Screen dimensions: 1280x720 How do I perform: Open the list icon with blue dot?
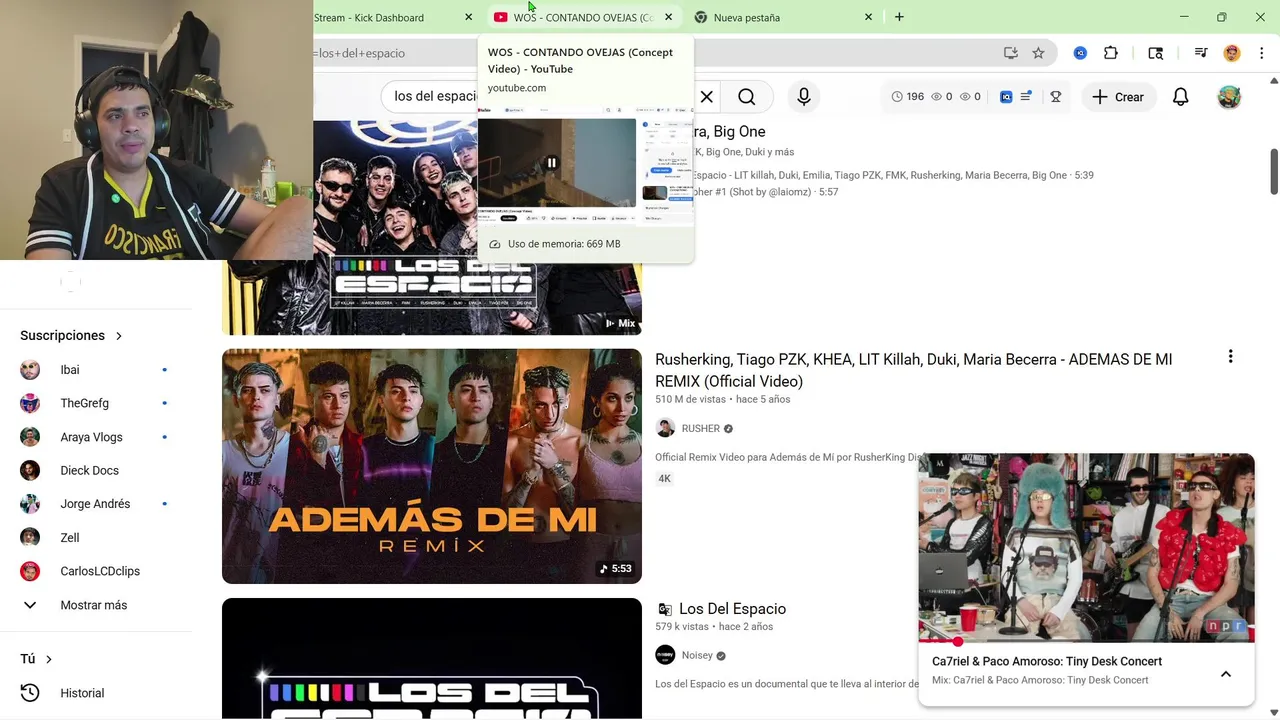click(1026, 97)
